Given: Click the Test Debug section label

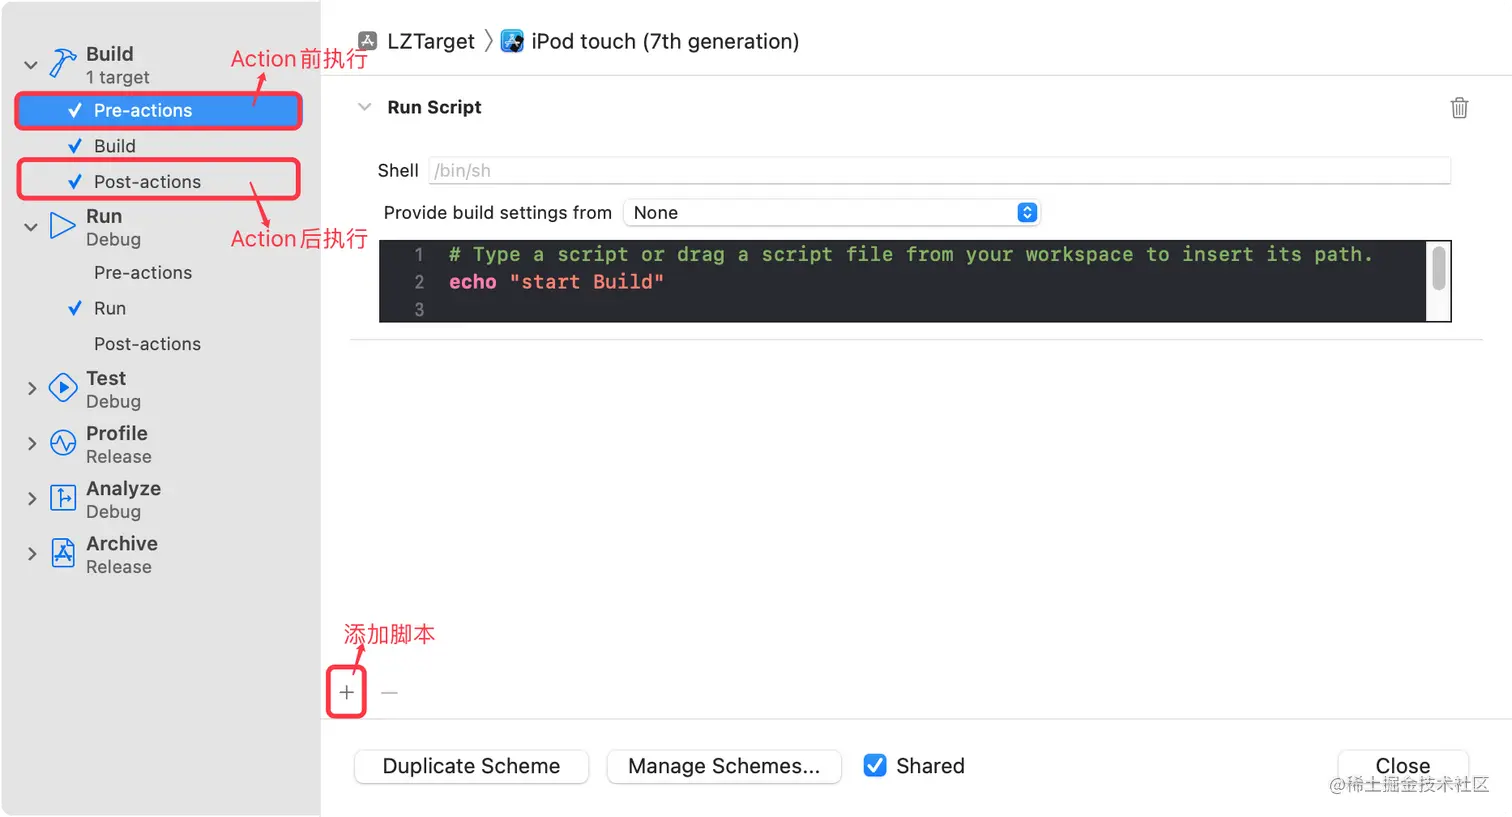Looking at the screenshot, I should (x=113, y=389).
